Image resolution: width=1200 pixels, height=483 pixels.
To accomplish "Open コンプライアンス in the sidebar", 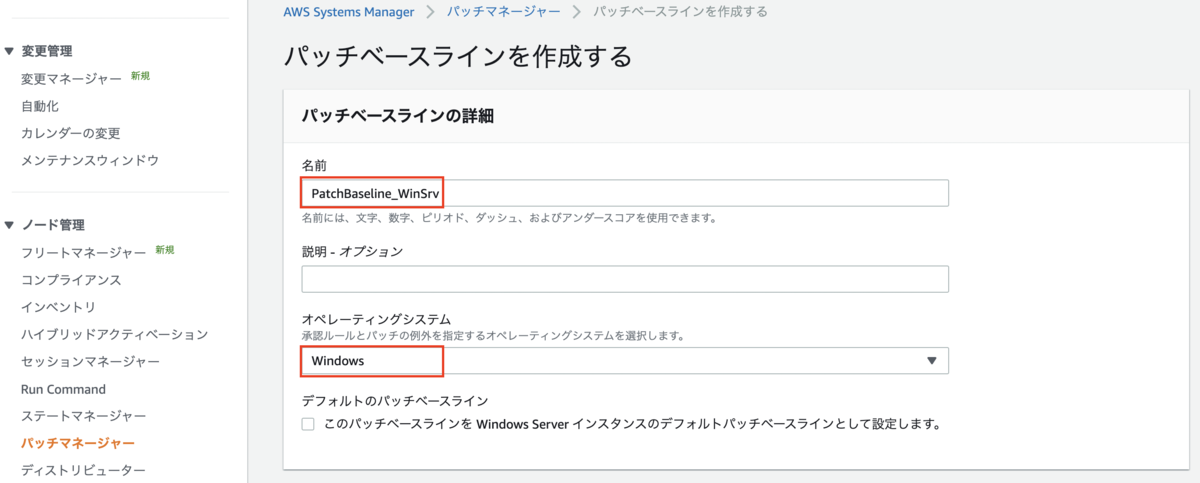I will [71, 279].
